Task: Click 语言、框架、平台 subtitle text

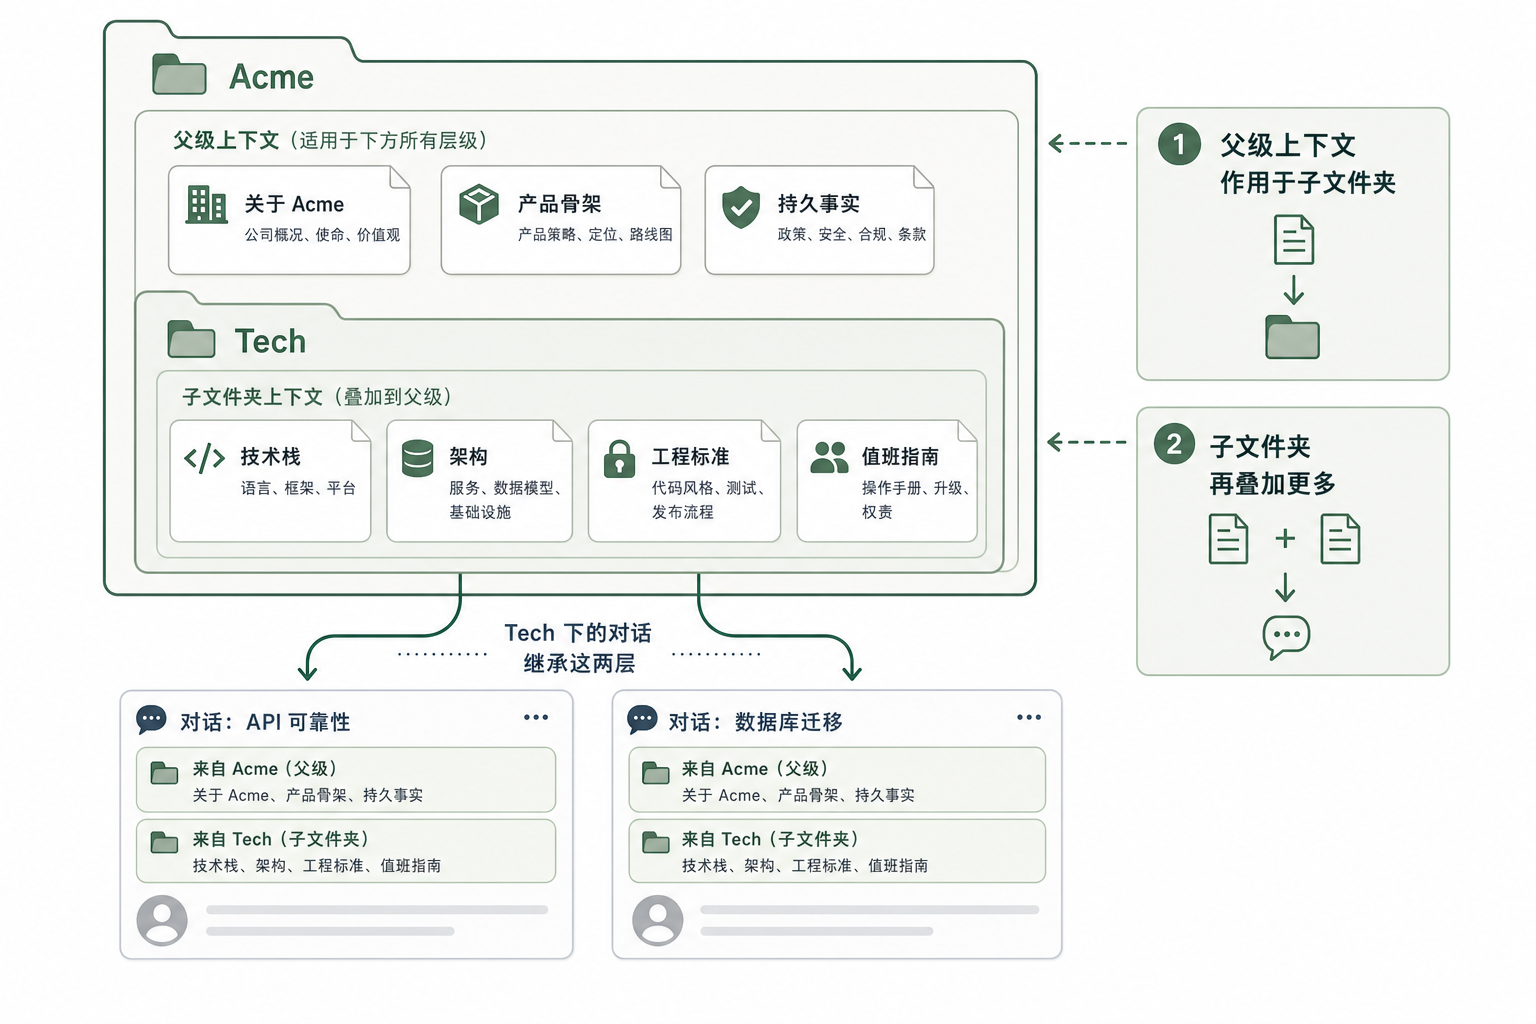Action: pos(298,488)
